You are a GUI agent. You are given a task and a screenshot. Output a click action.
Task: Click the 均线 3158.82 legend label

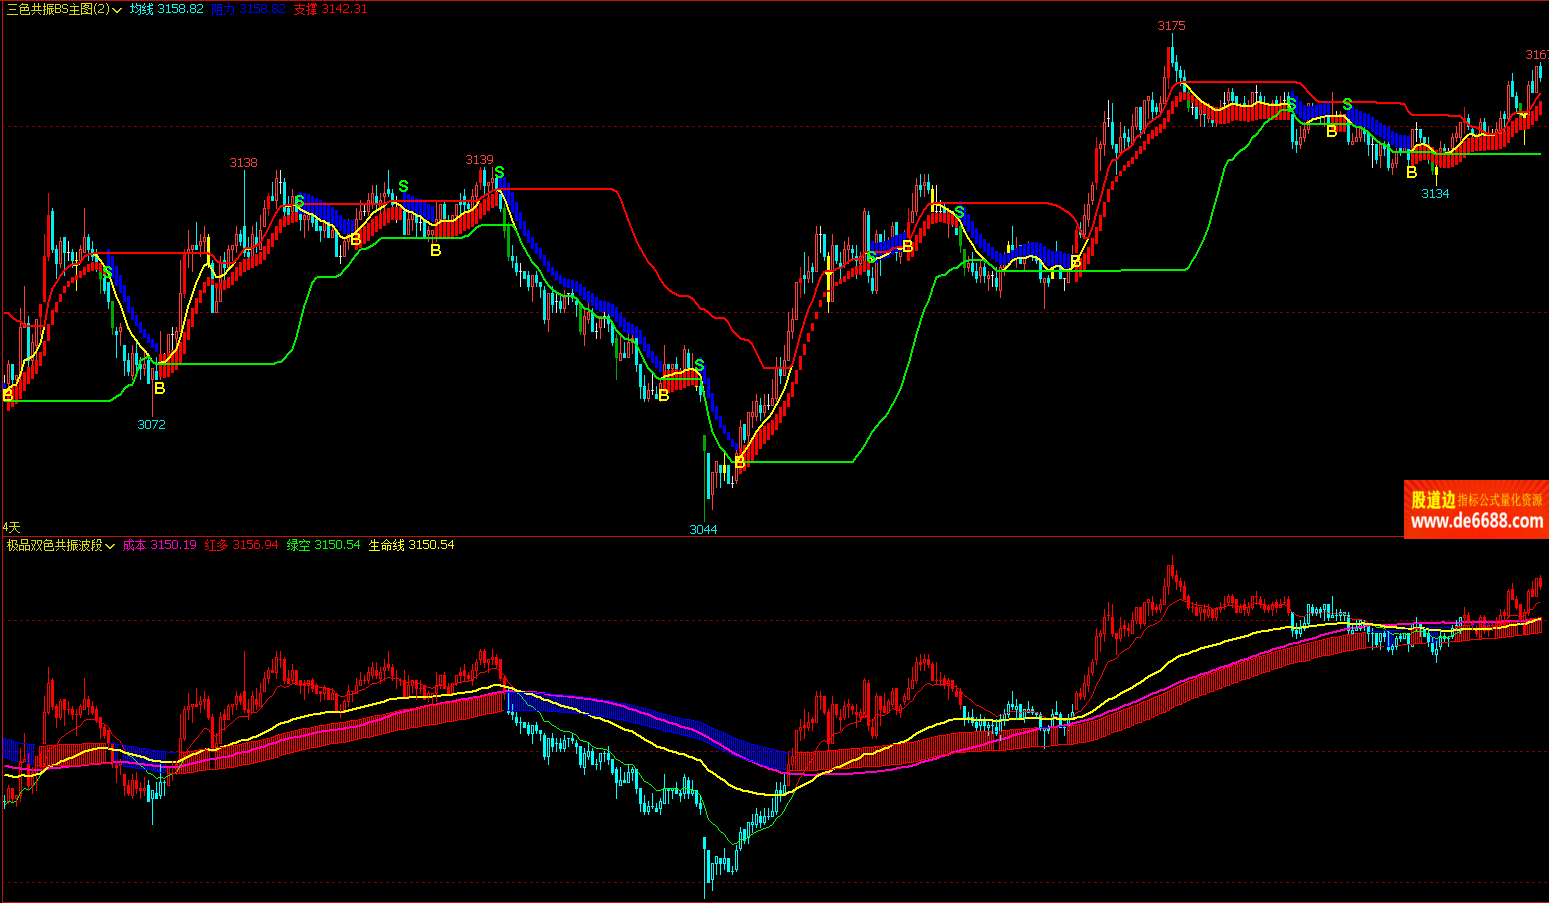[166, 9]
